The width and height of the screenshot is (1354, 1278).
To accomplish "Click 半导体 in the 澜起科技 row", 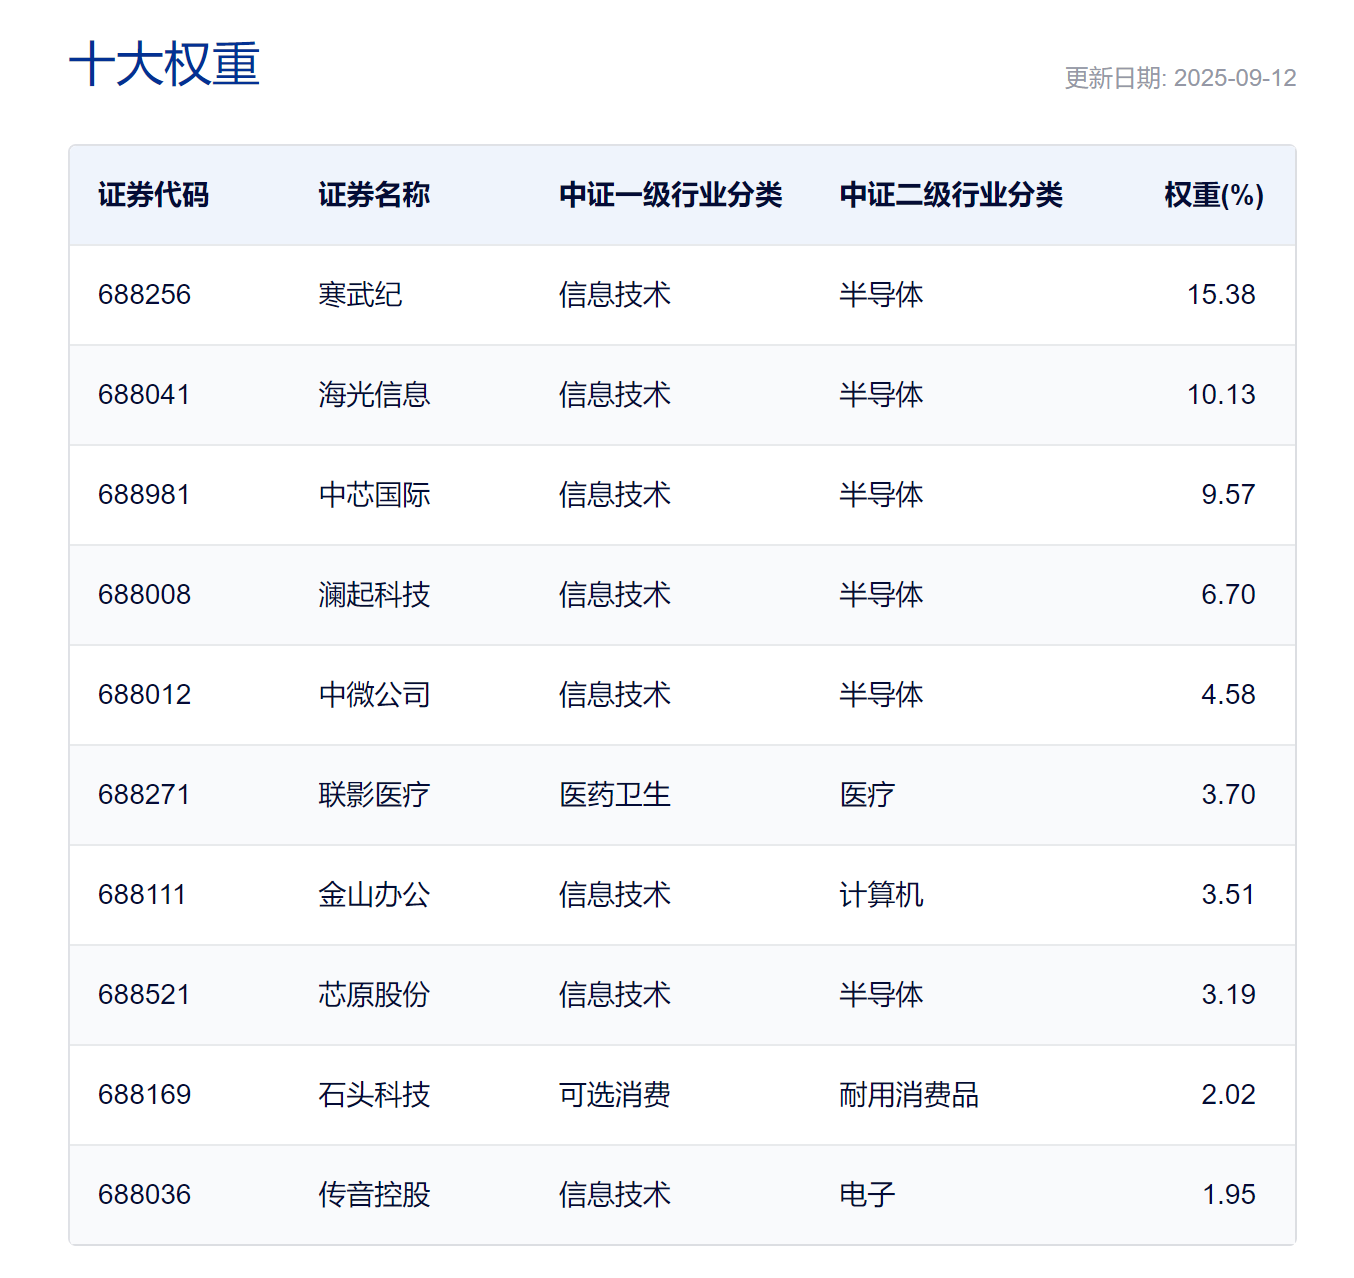I will click(881, 595).
